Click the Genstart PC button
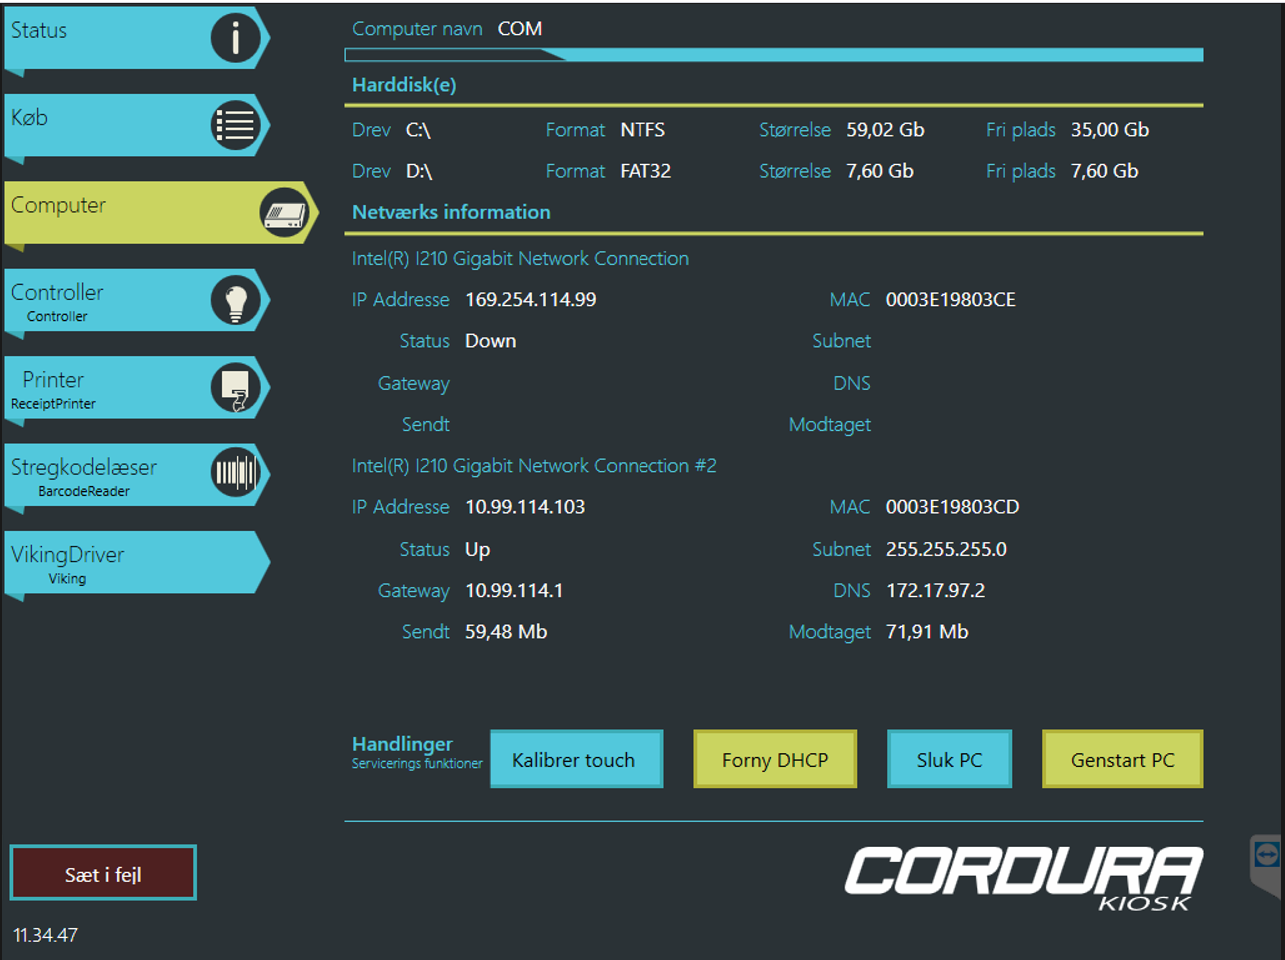 [x=1122, y=760]
